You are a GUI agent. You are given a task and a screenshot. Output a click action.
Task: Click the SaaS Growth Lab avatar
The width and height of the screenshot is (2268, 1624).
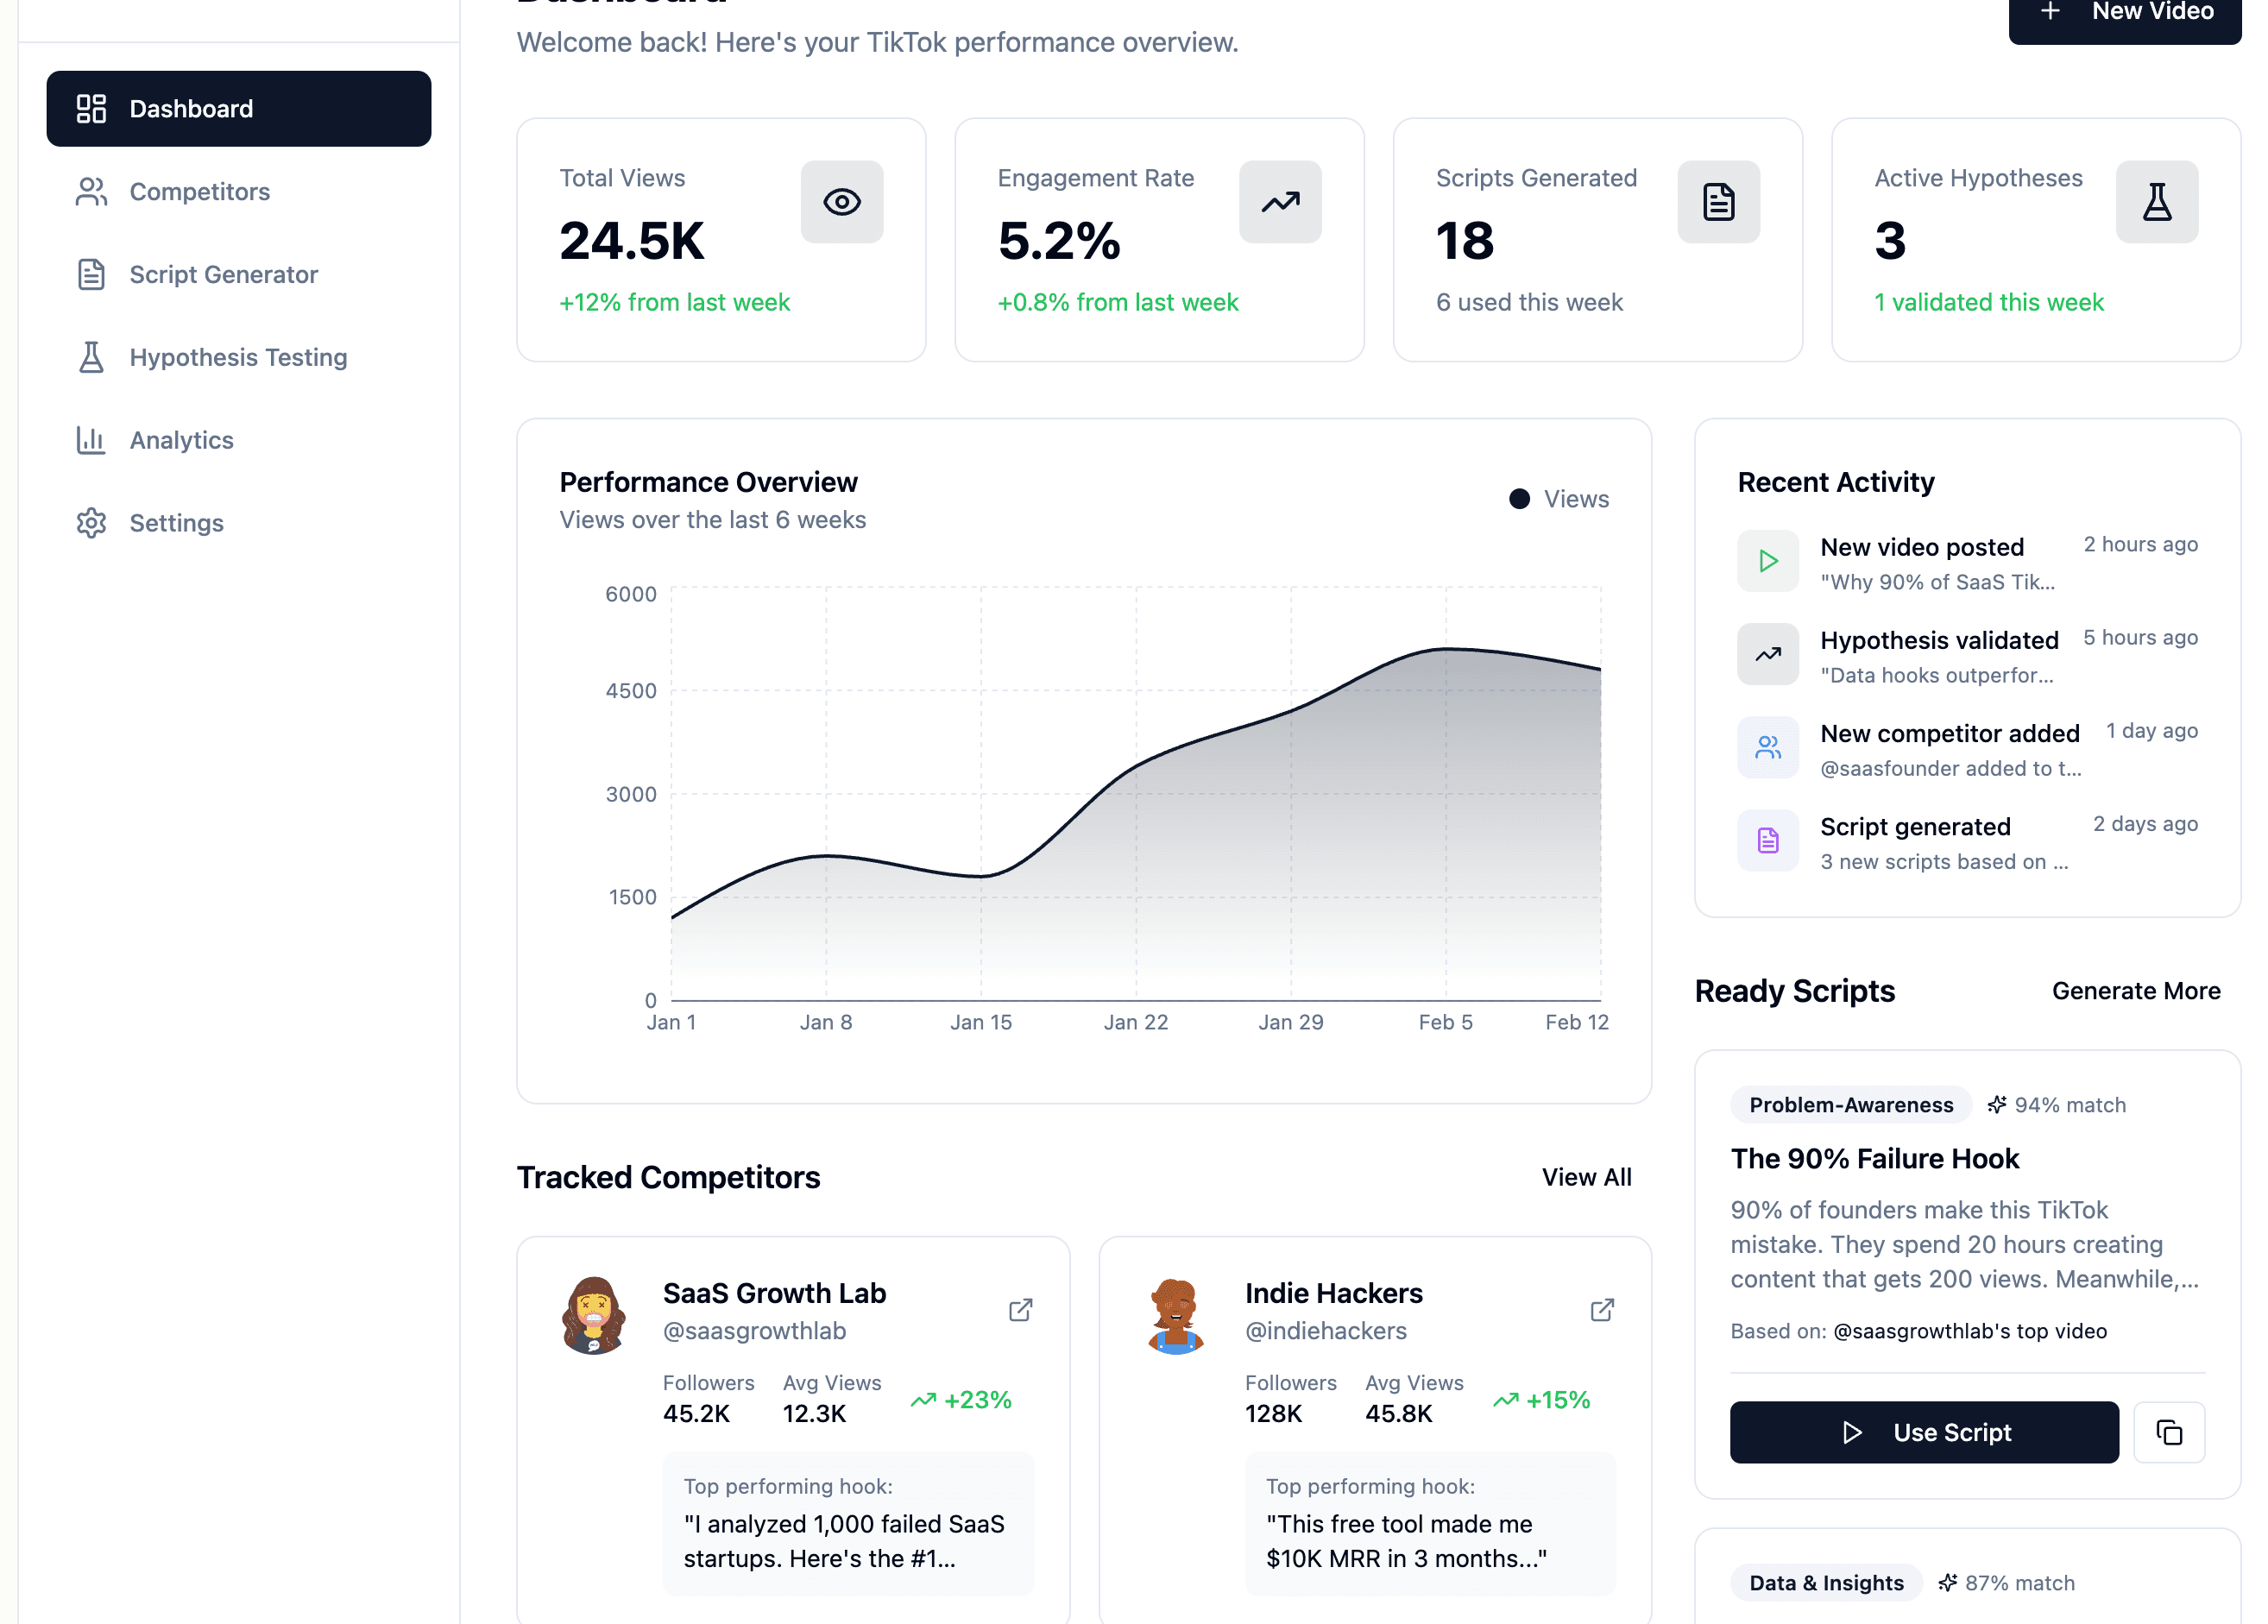(594, 1315)
